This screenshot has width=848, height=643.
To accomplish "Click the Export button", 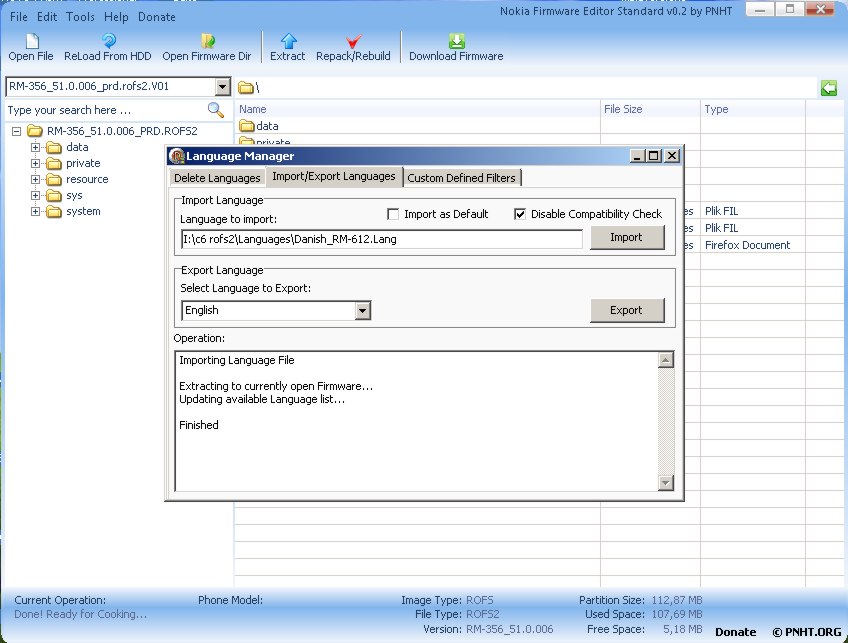I will pos(627,310).
